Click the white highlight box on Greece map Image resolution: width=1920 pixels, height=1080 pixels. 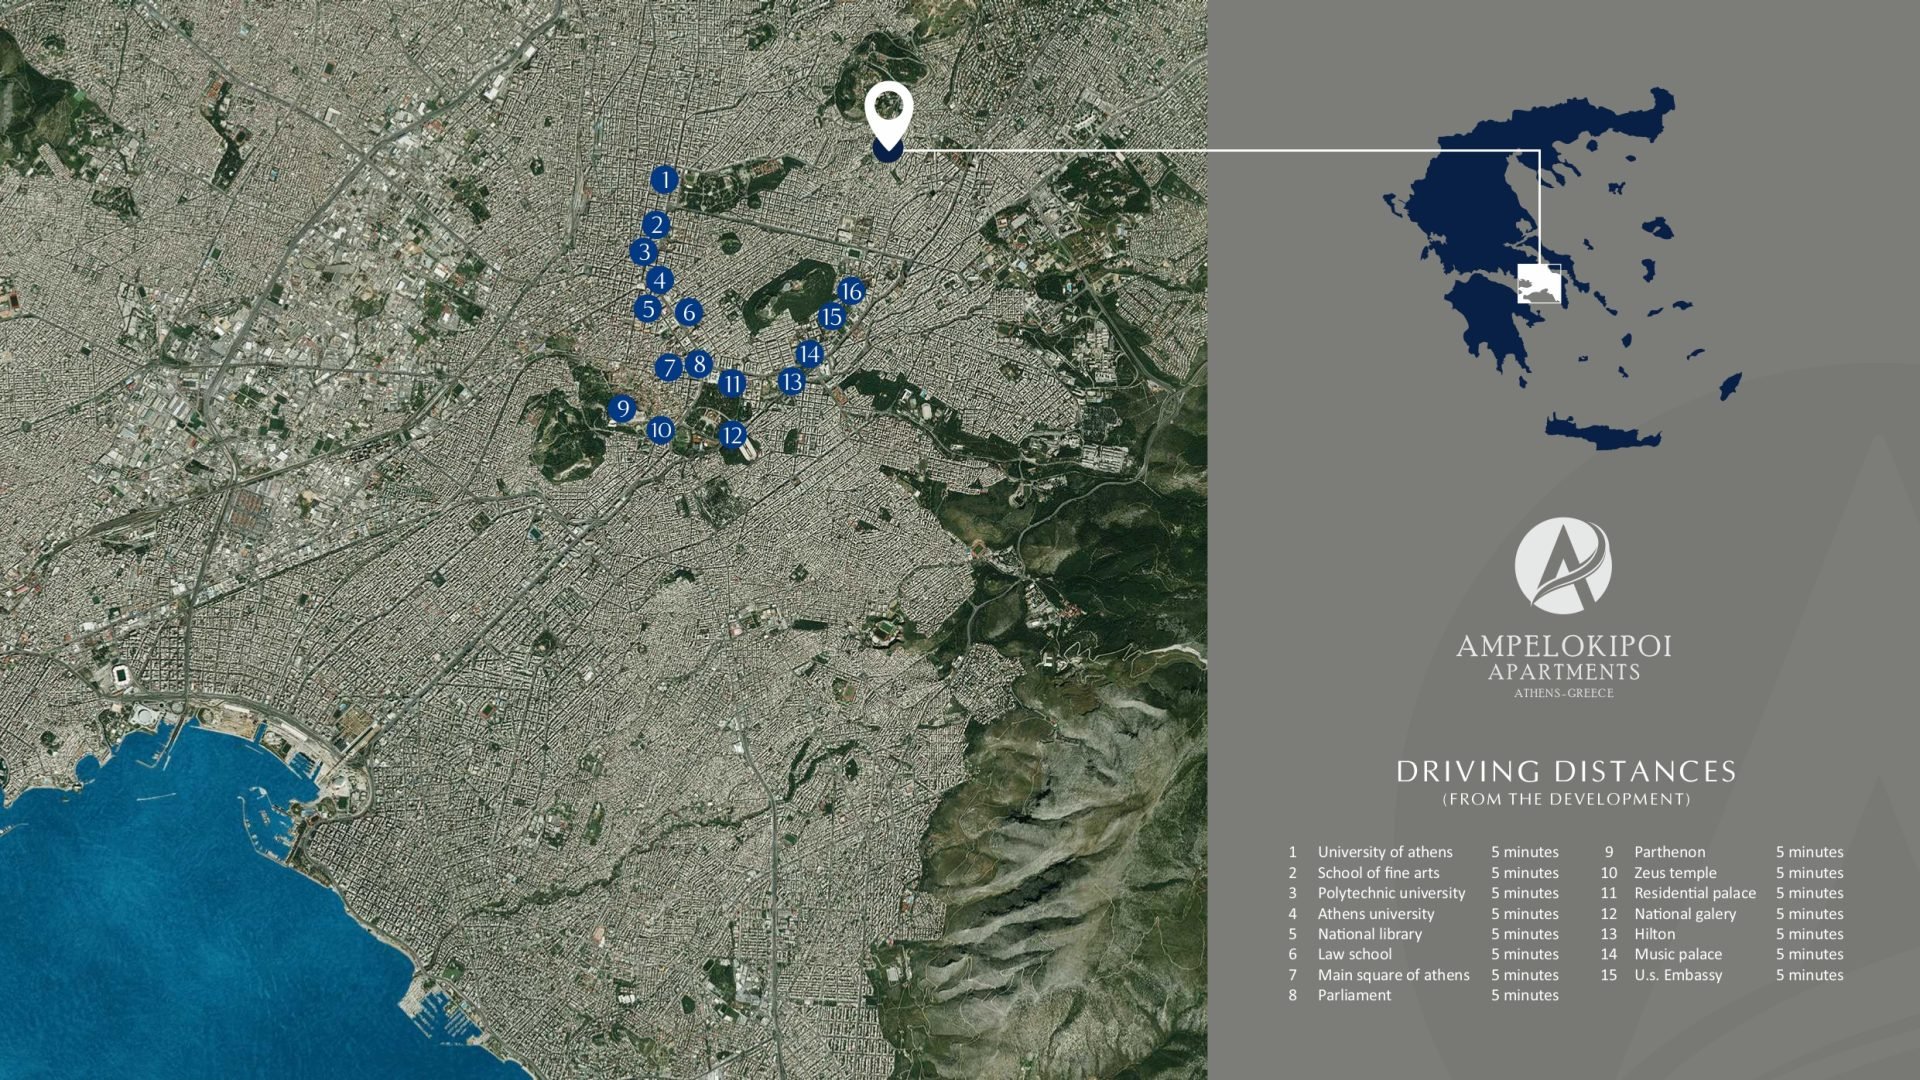pyautogui.click(x=1538, y=283)
